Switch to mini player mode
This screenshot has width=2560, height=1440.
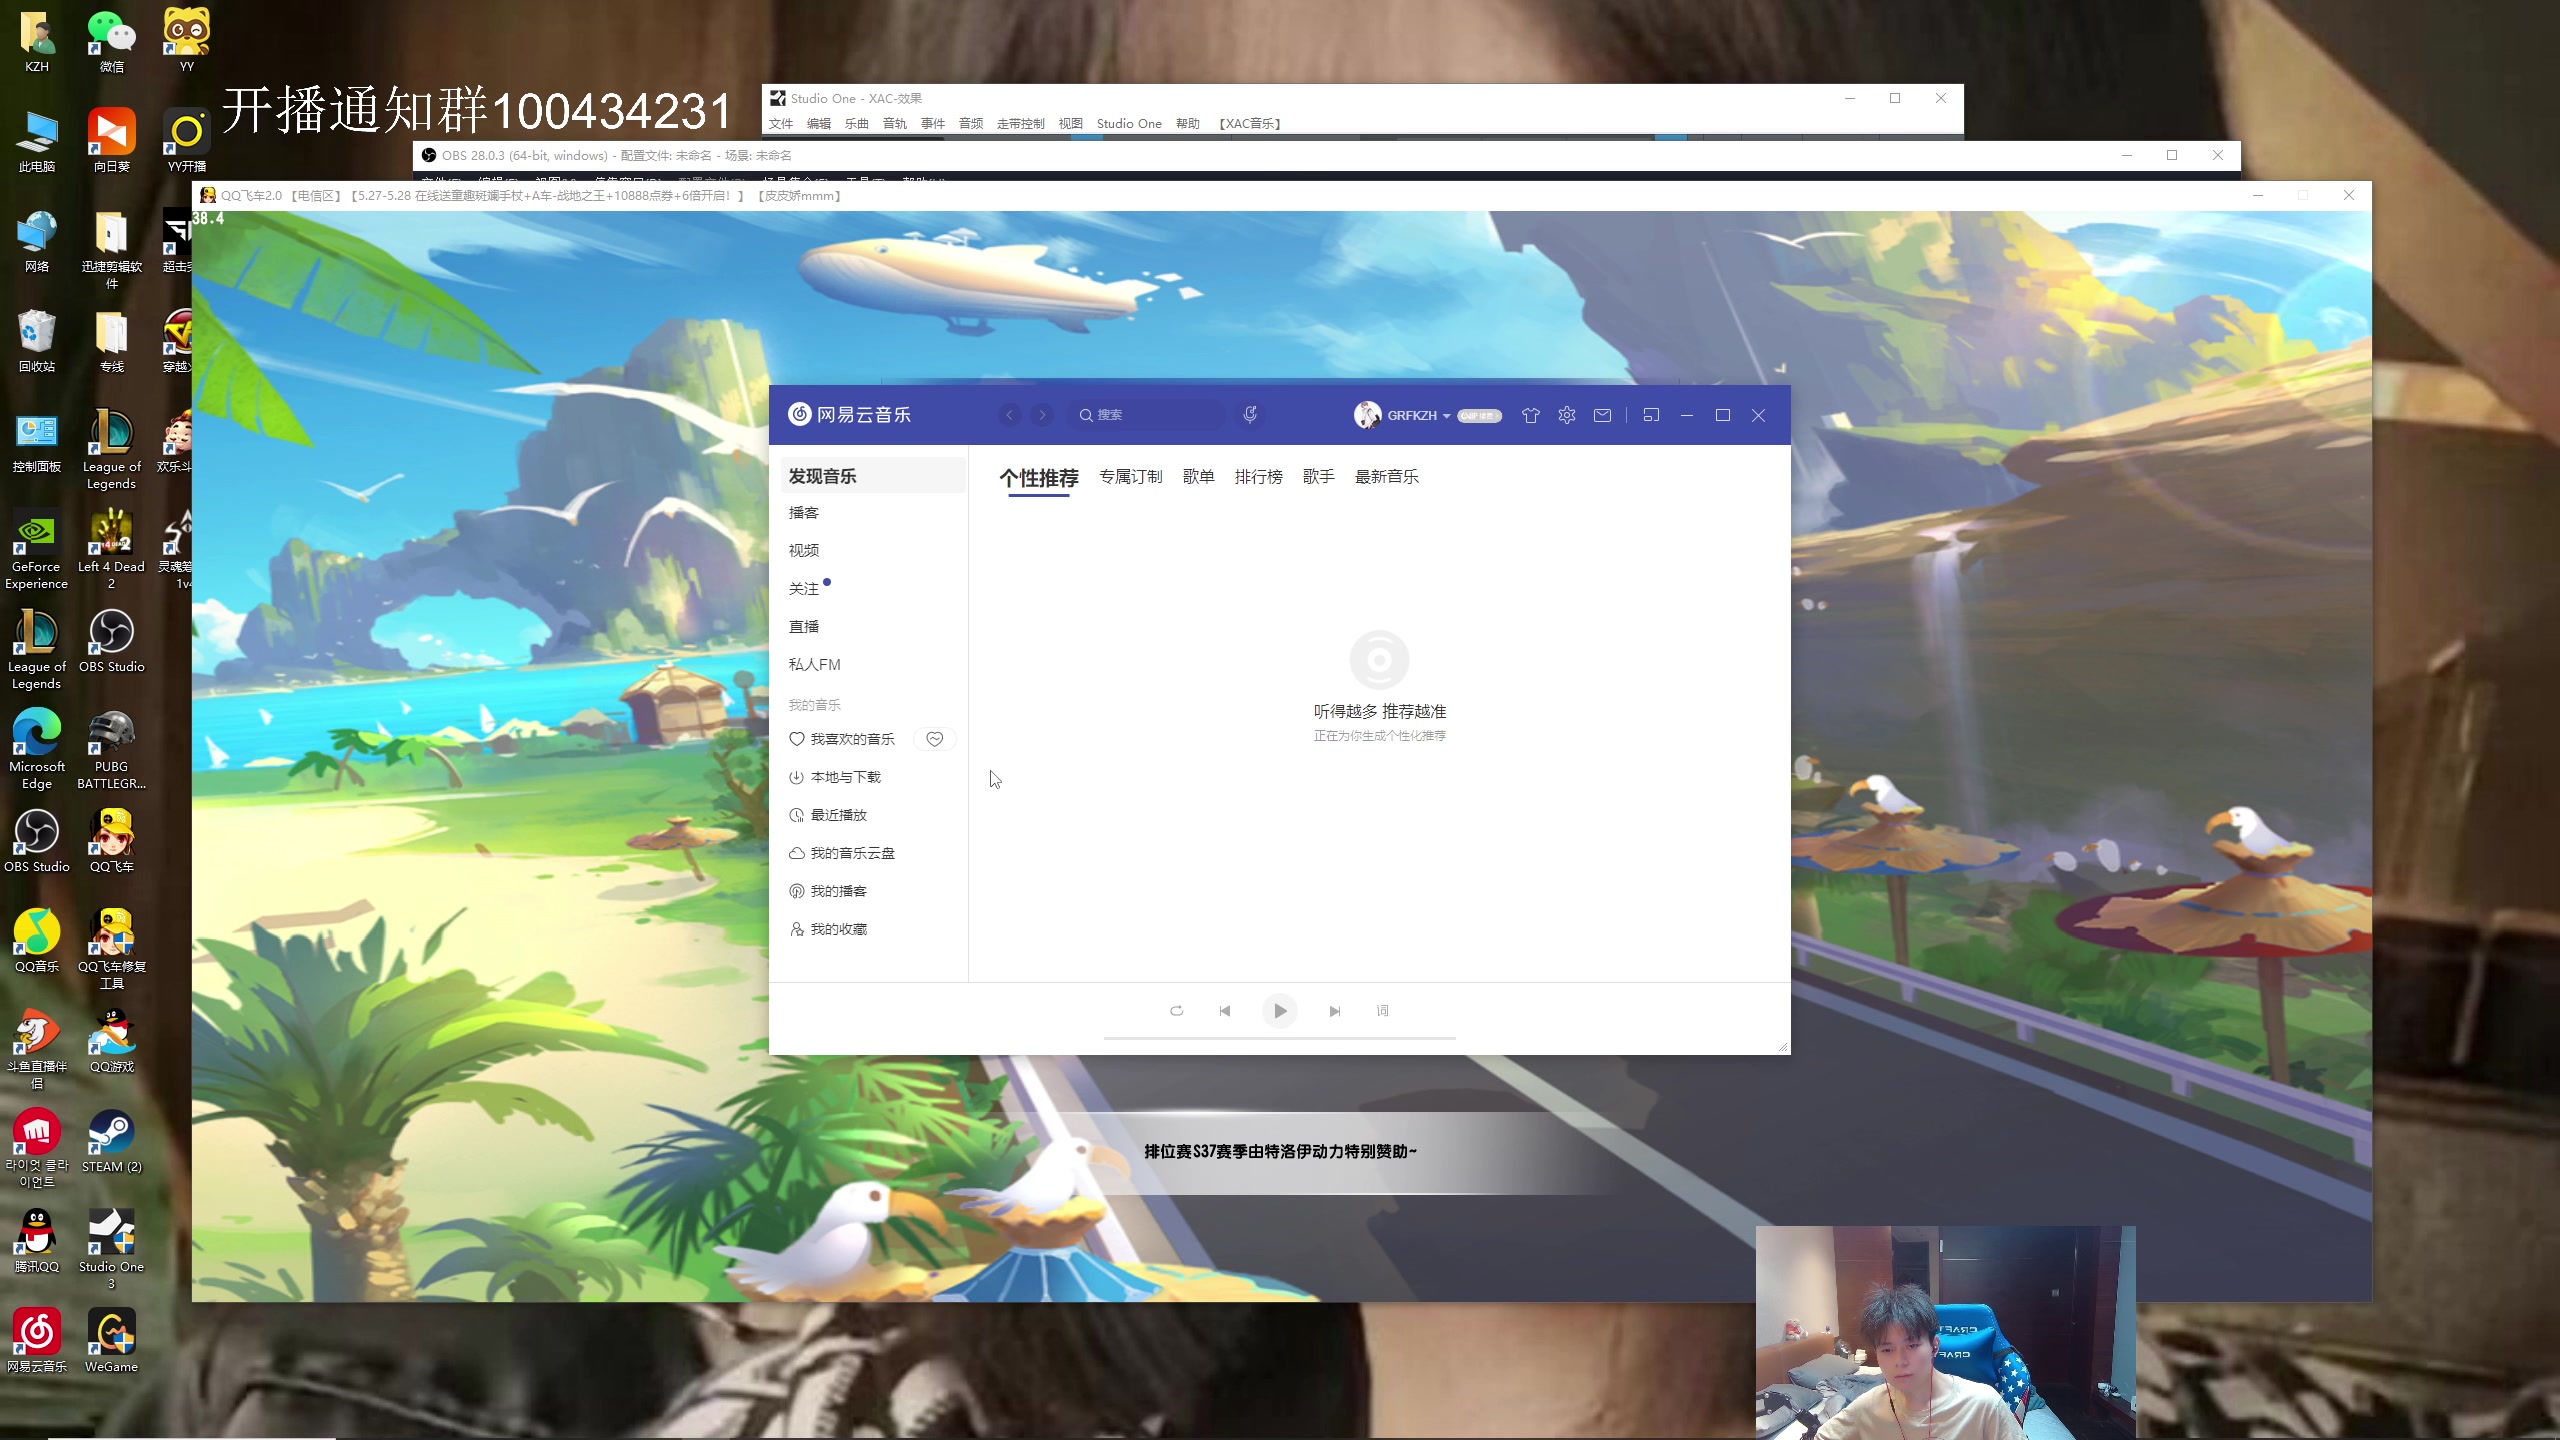point(1651,415)
